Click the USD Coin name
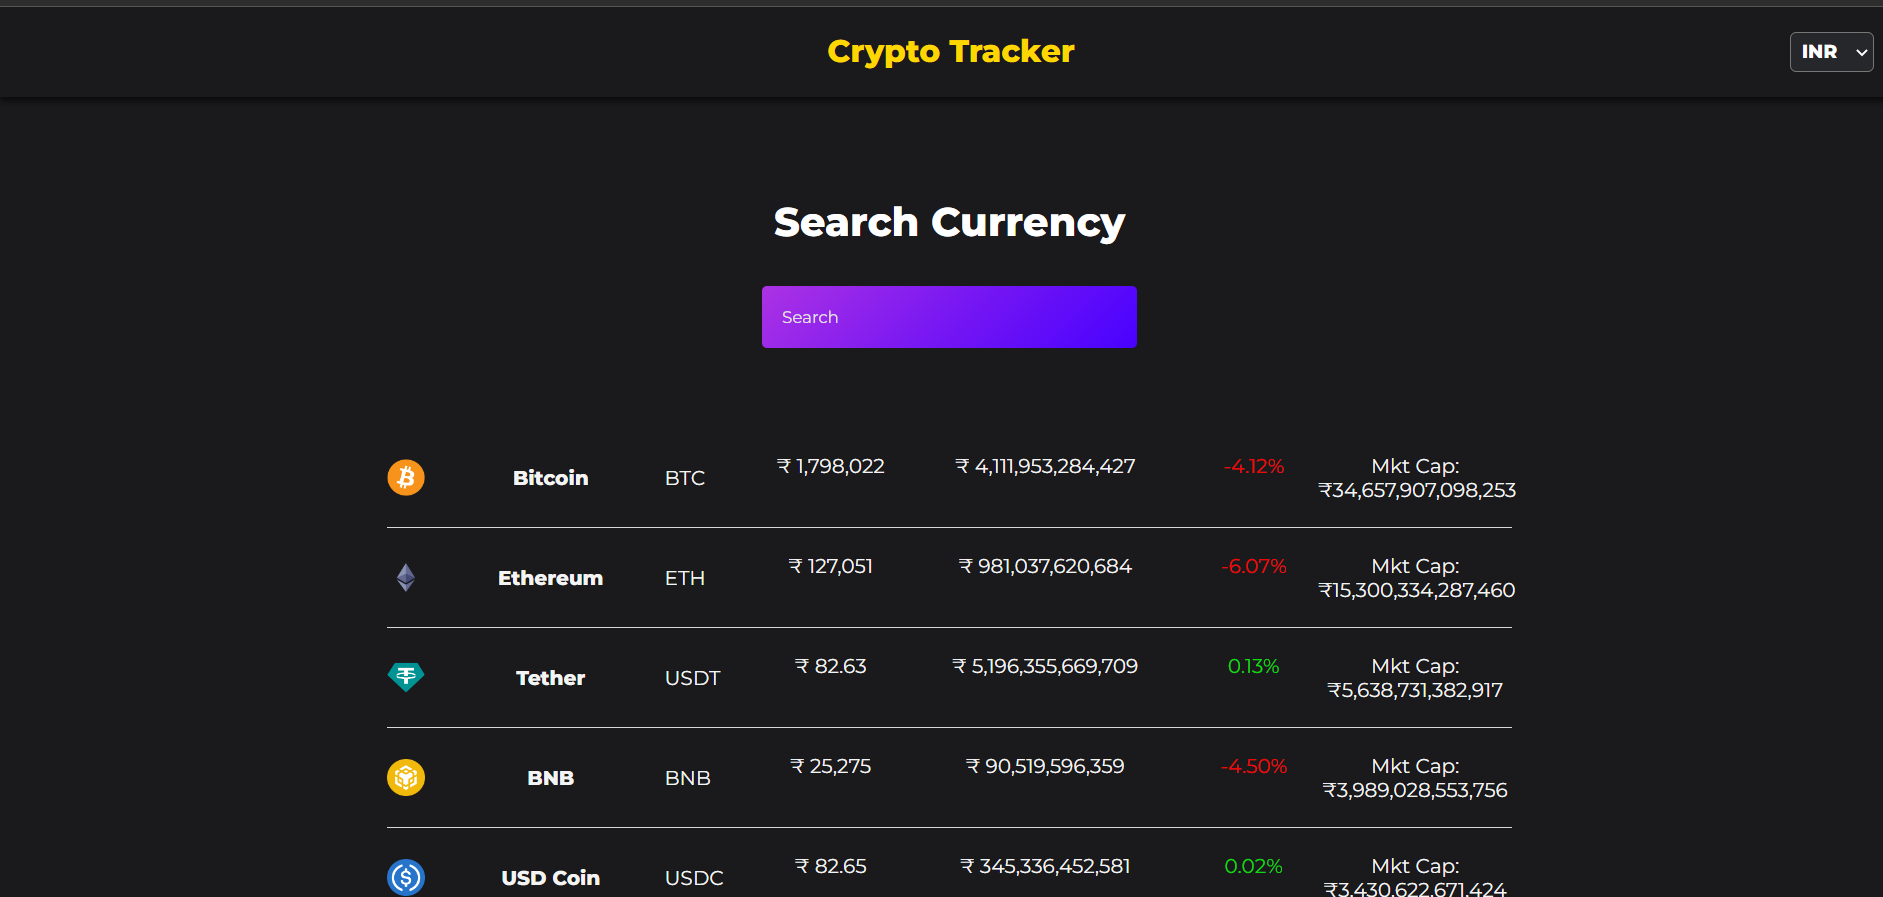 [x=550, y=878]
